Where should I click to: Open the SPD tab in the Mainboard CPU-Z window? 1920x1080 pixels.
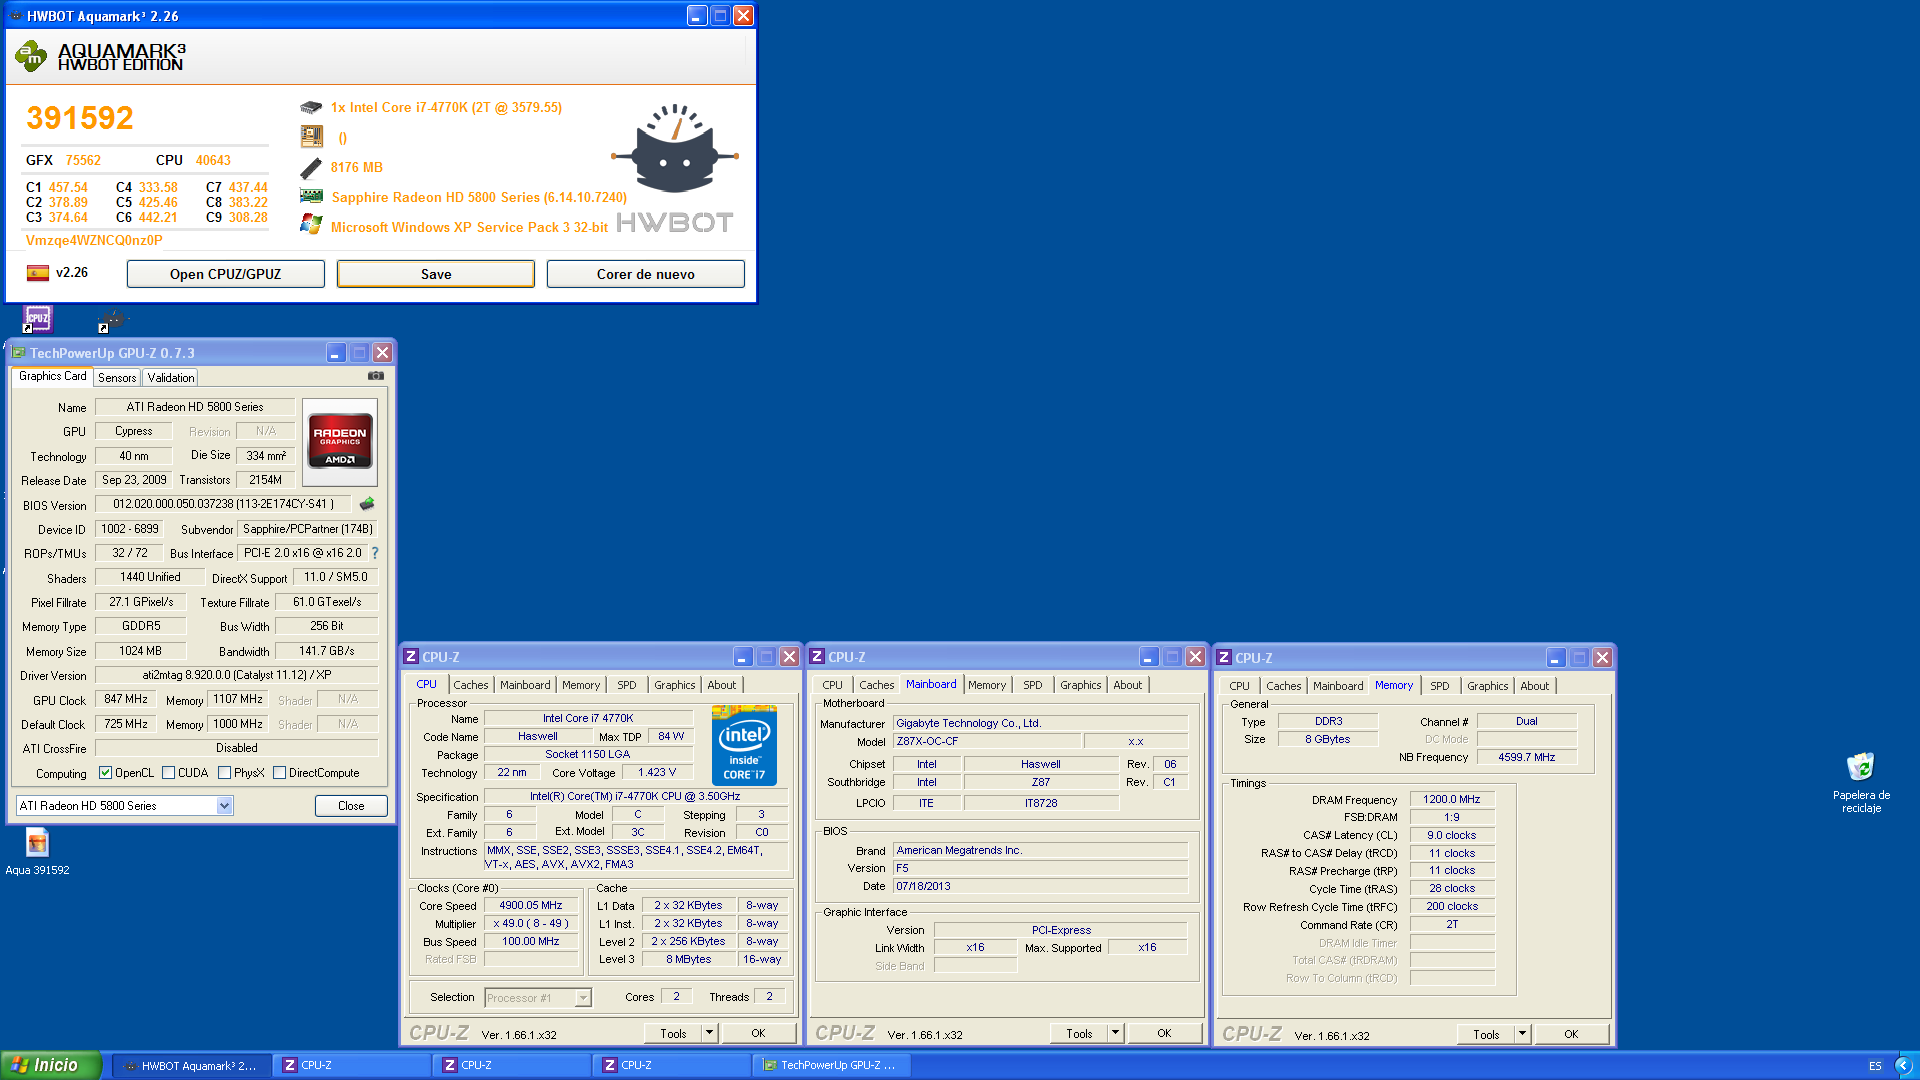[x=1033, y=685]
